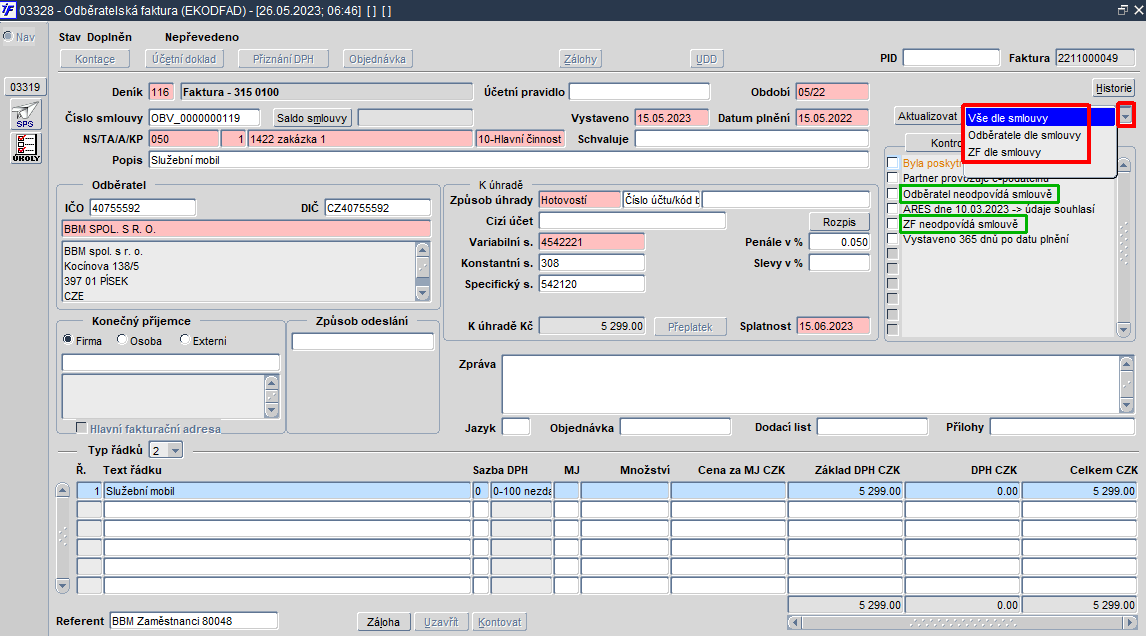Select the Osoba radio button

[122, 340]
